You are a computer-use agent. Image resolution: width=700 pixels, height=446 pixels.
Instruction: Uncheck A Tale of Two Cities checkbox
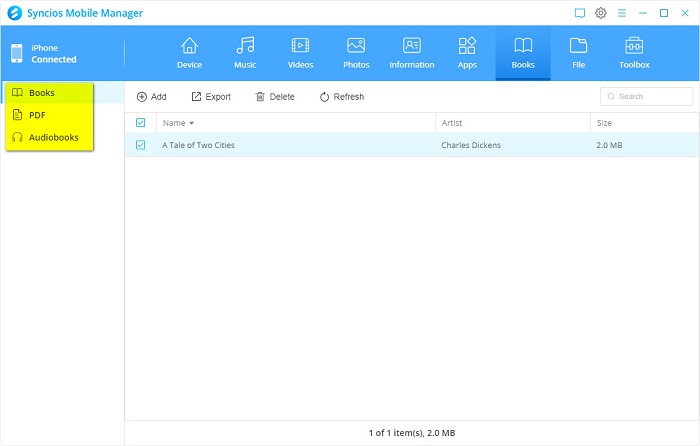(x=140, y=145)
